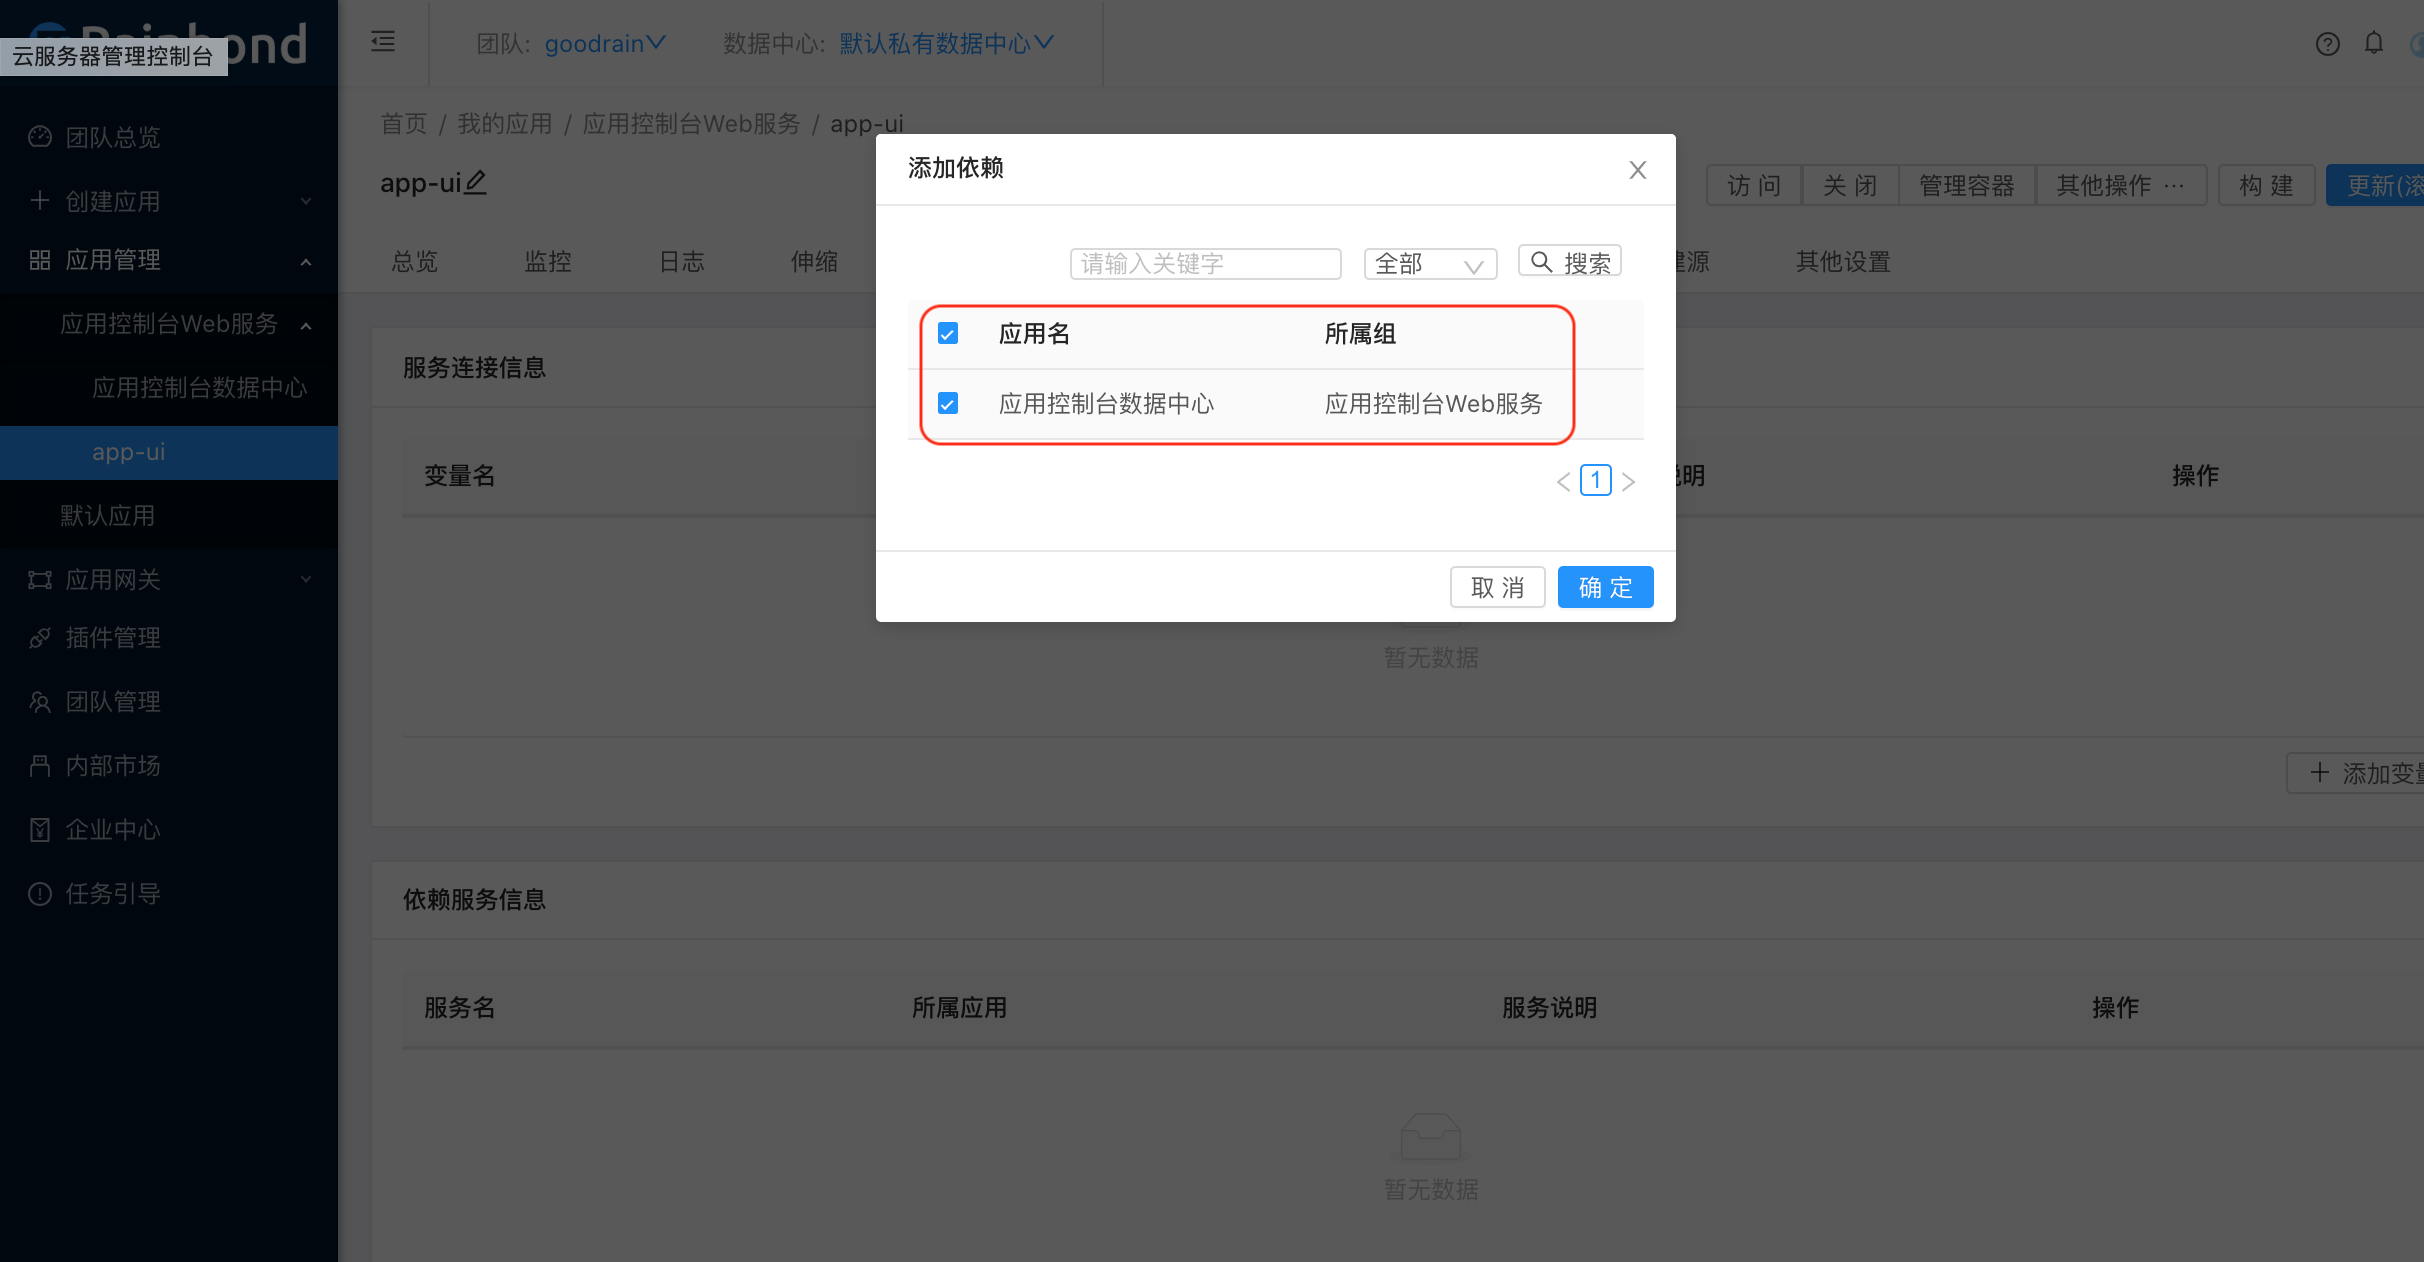2424x1262 pixels.
Task: Switch to the 日志 tab
Action: (x=682, y=262)
